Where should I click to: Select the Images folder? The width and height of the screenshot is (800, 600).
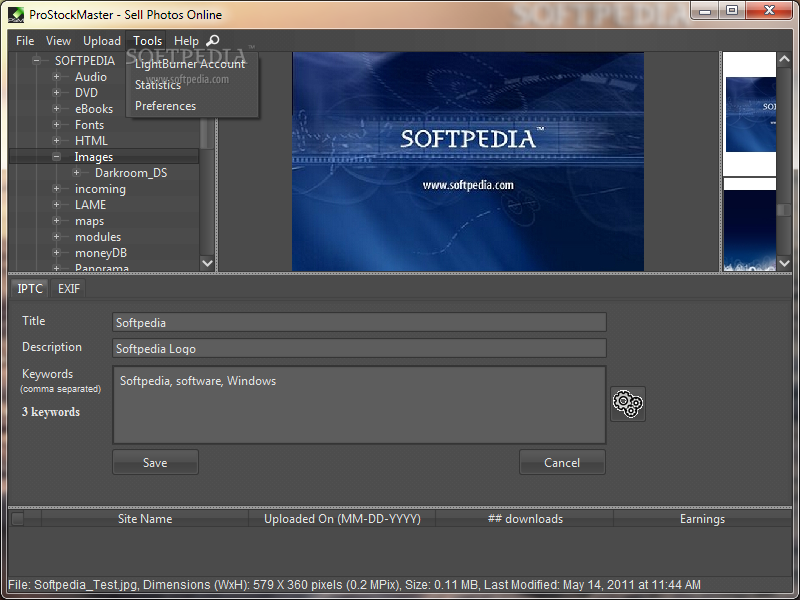tap(94, 157)
